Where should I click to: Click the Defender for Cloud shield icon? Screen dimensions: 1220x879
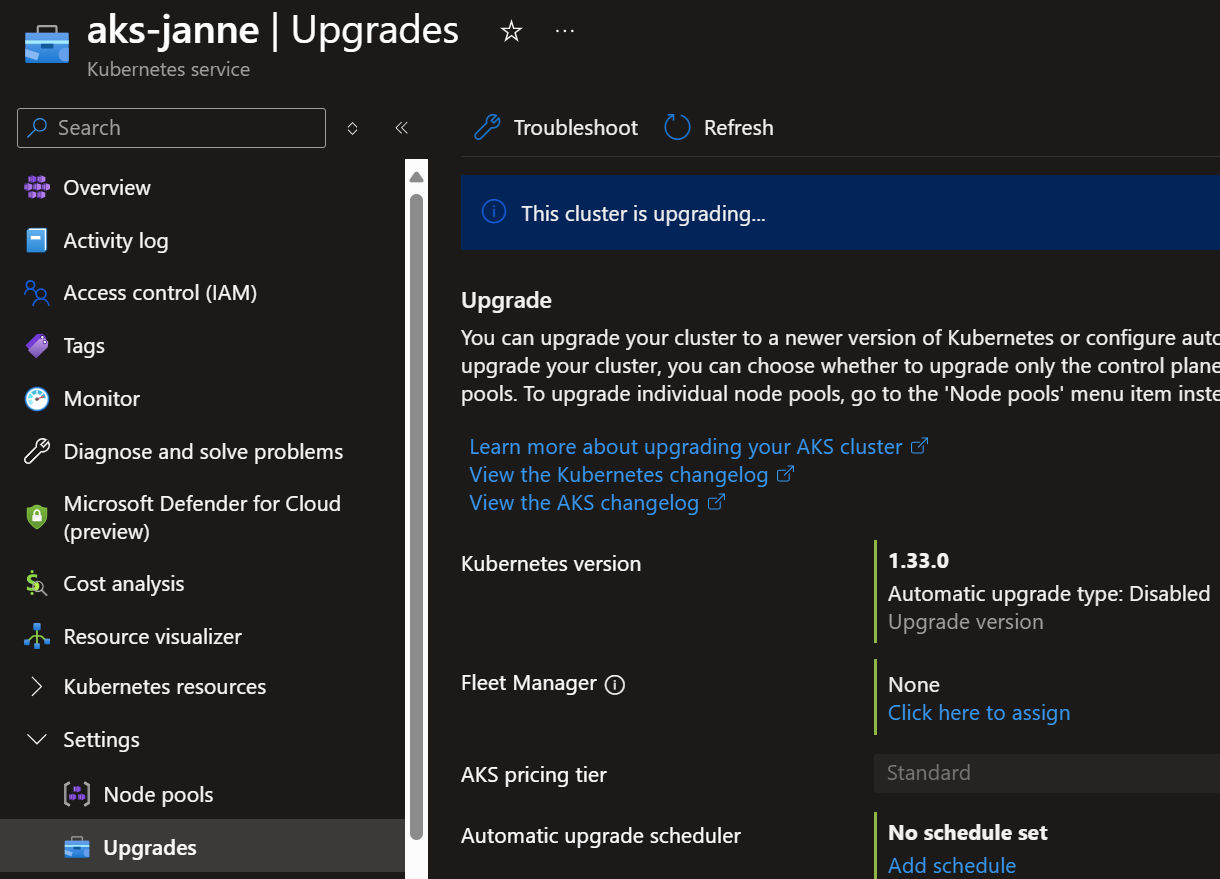tap(37, 517)
